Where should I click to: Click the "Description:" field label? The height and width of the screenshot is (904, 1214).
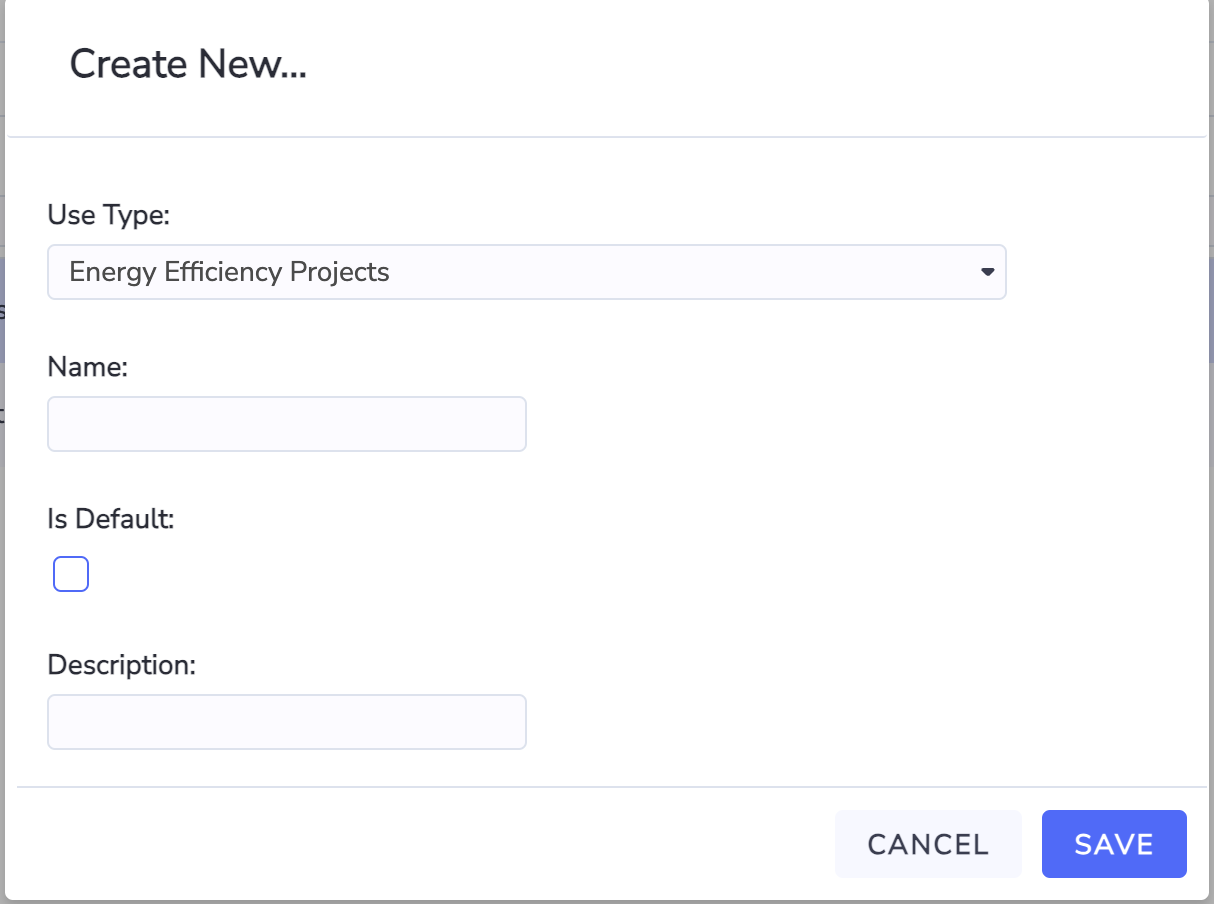(121, 665)
